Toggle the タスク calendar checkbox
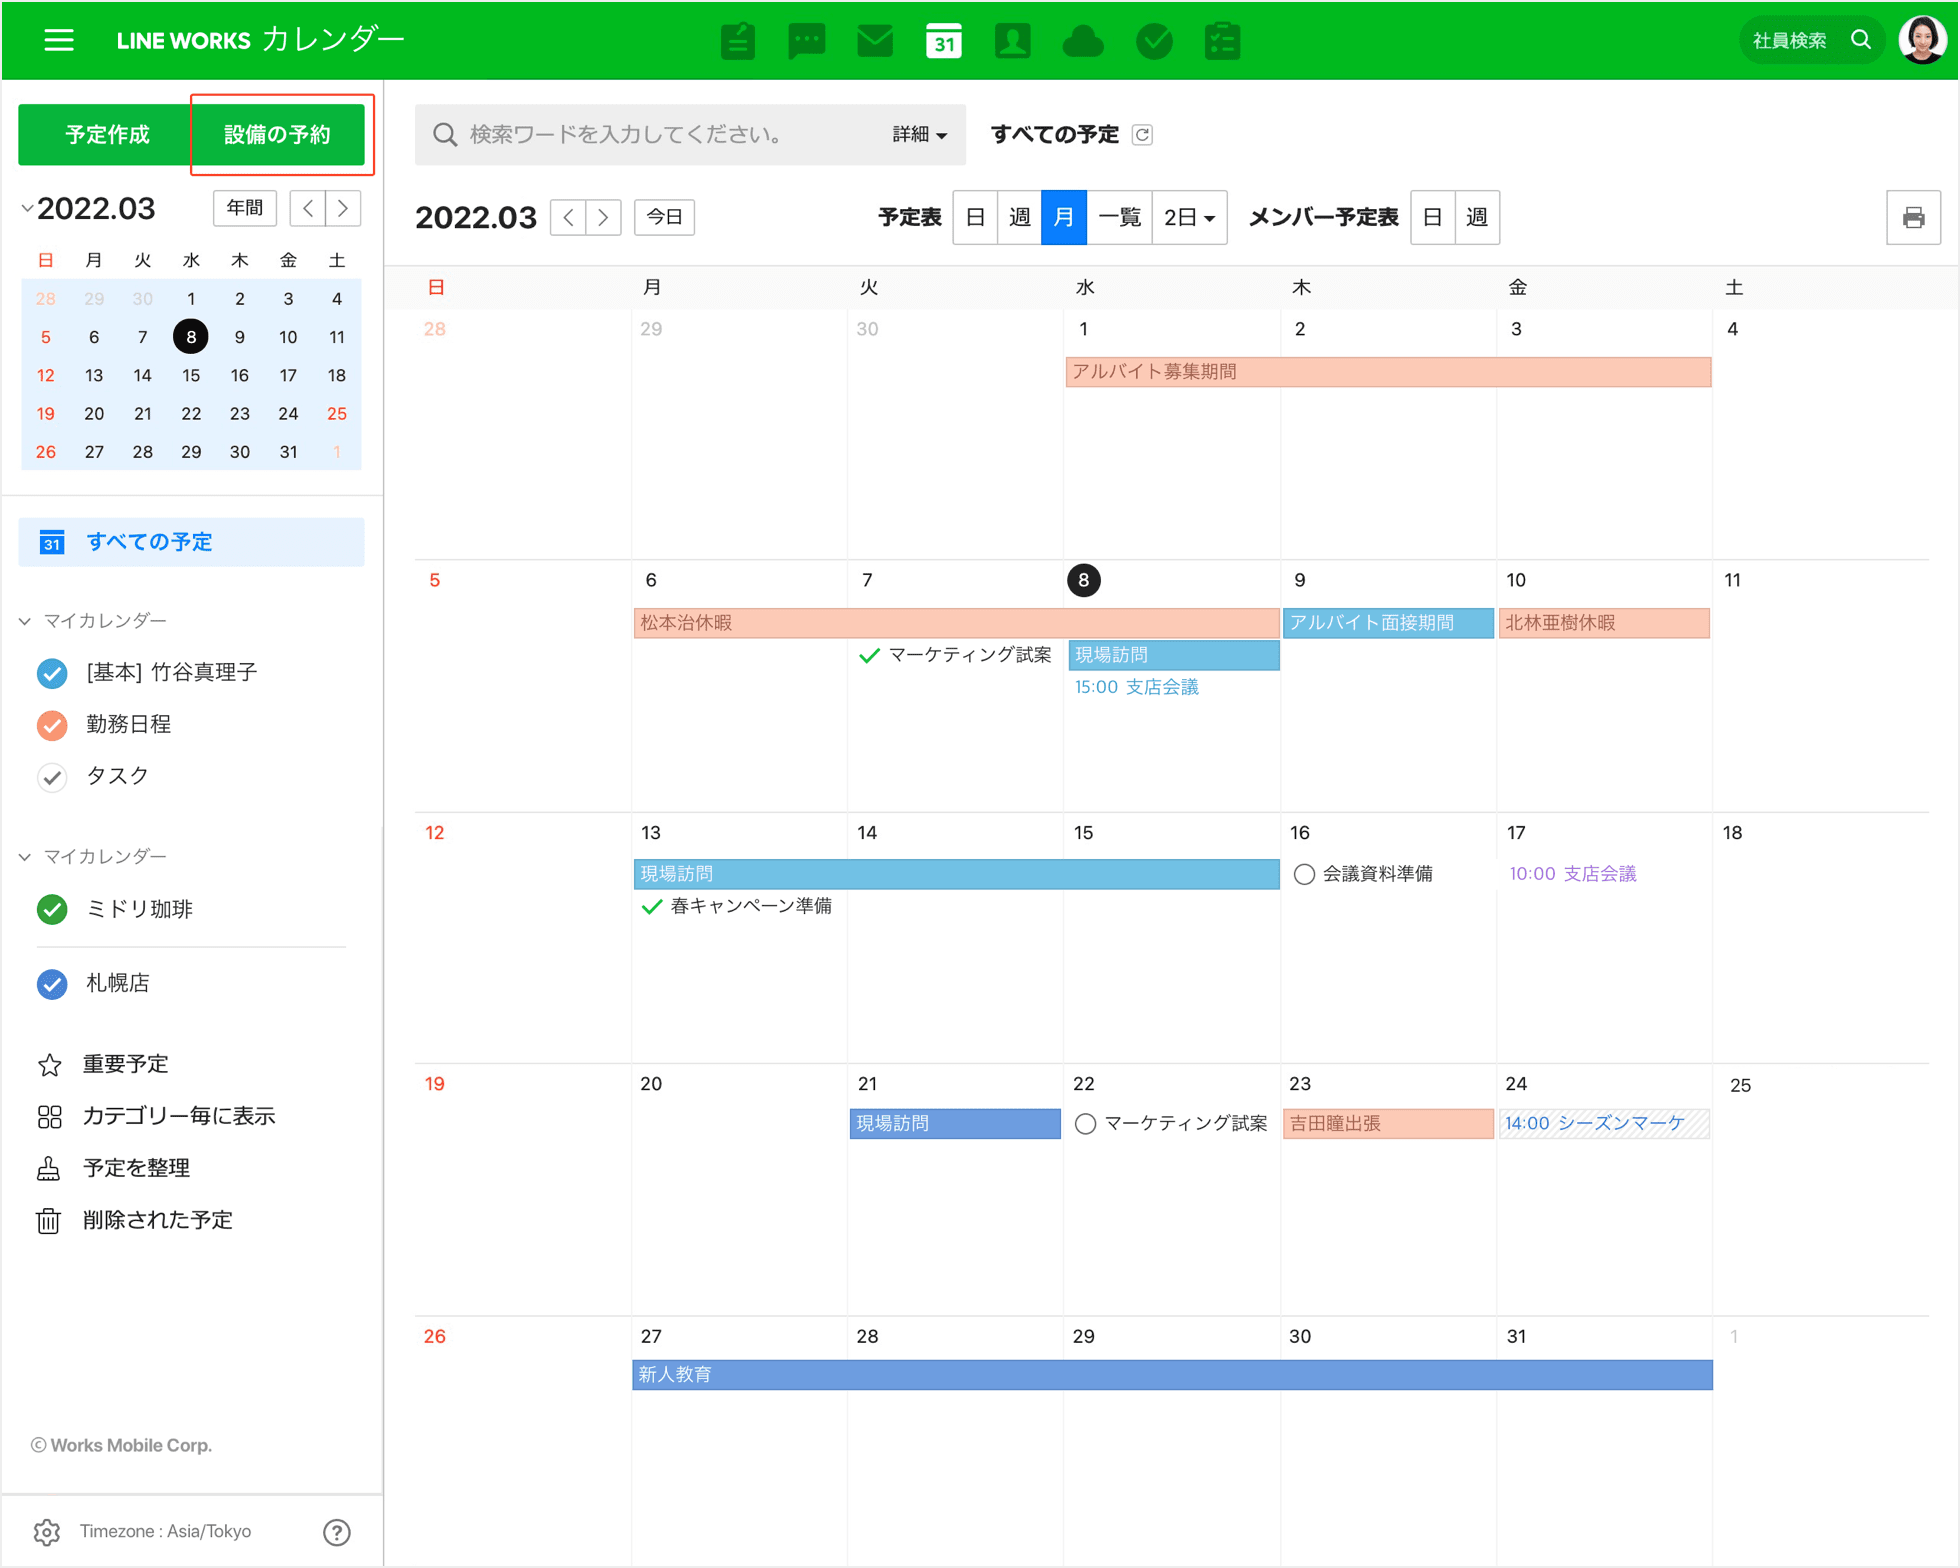 tap(52, 777)
